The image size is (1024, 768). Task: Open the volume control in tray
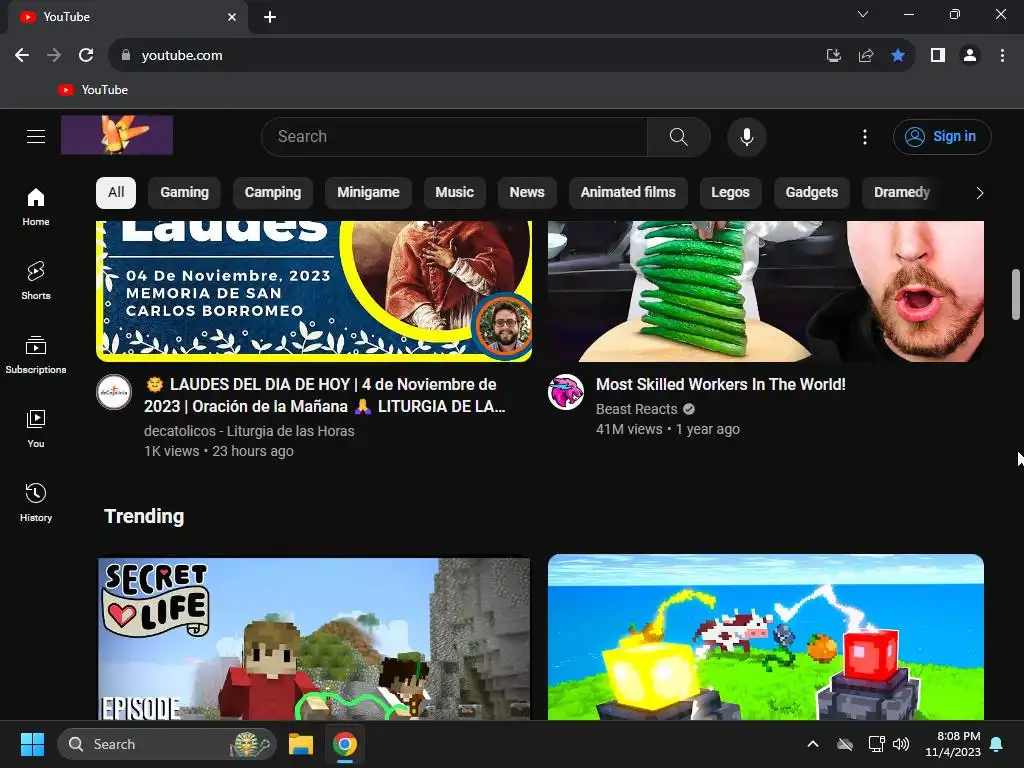[901, 744]
